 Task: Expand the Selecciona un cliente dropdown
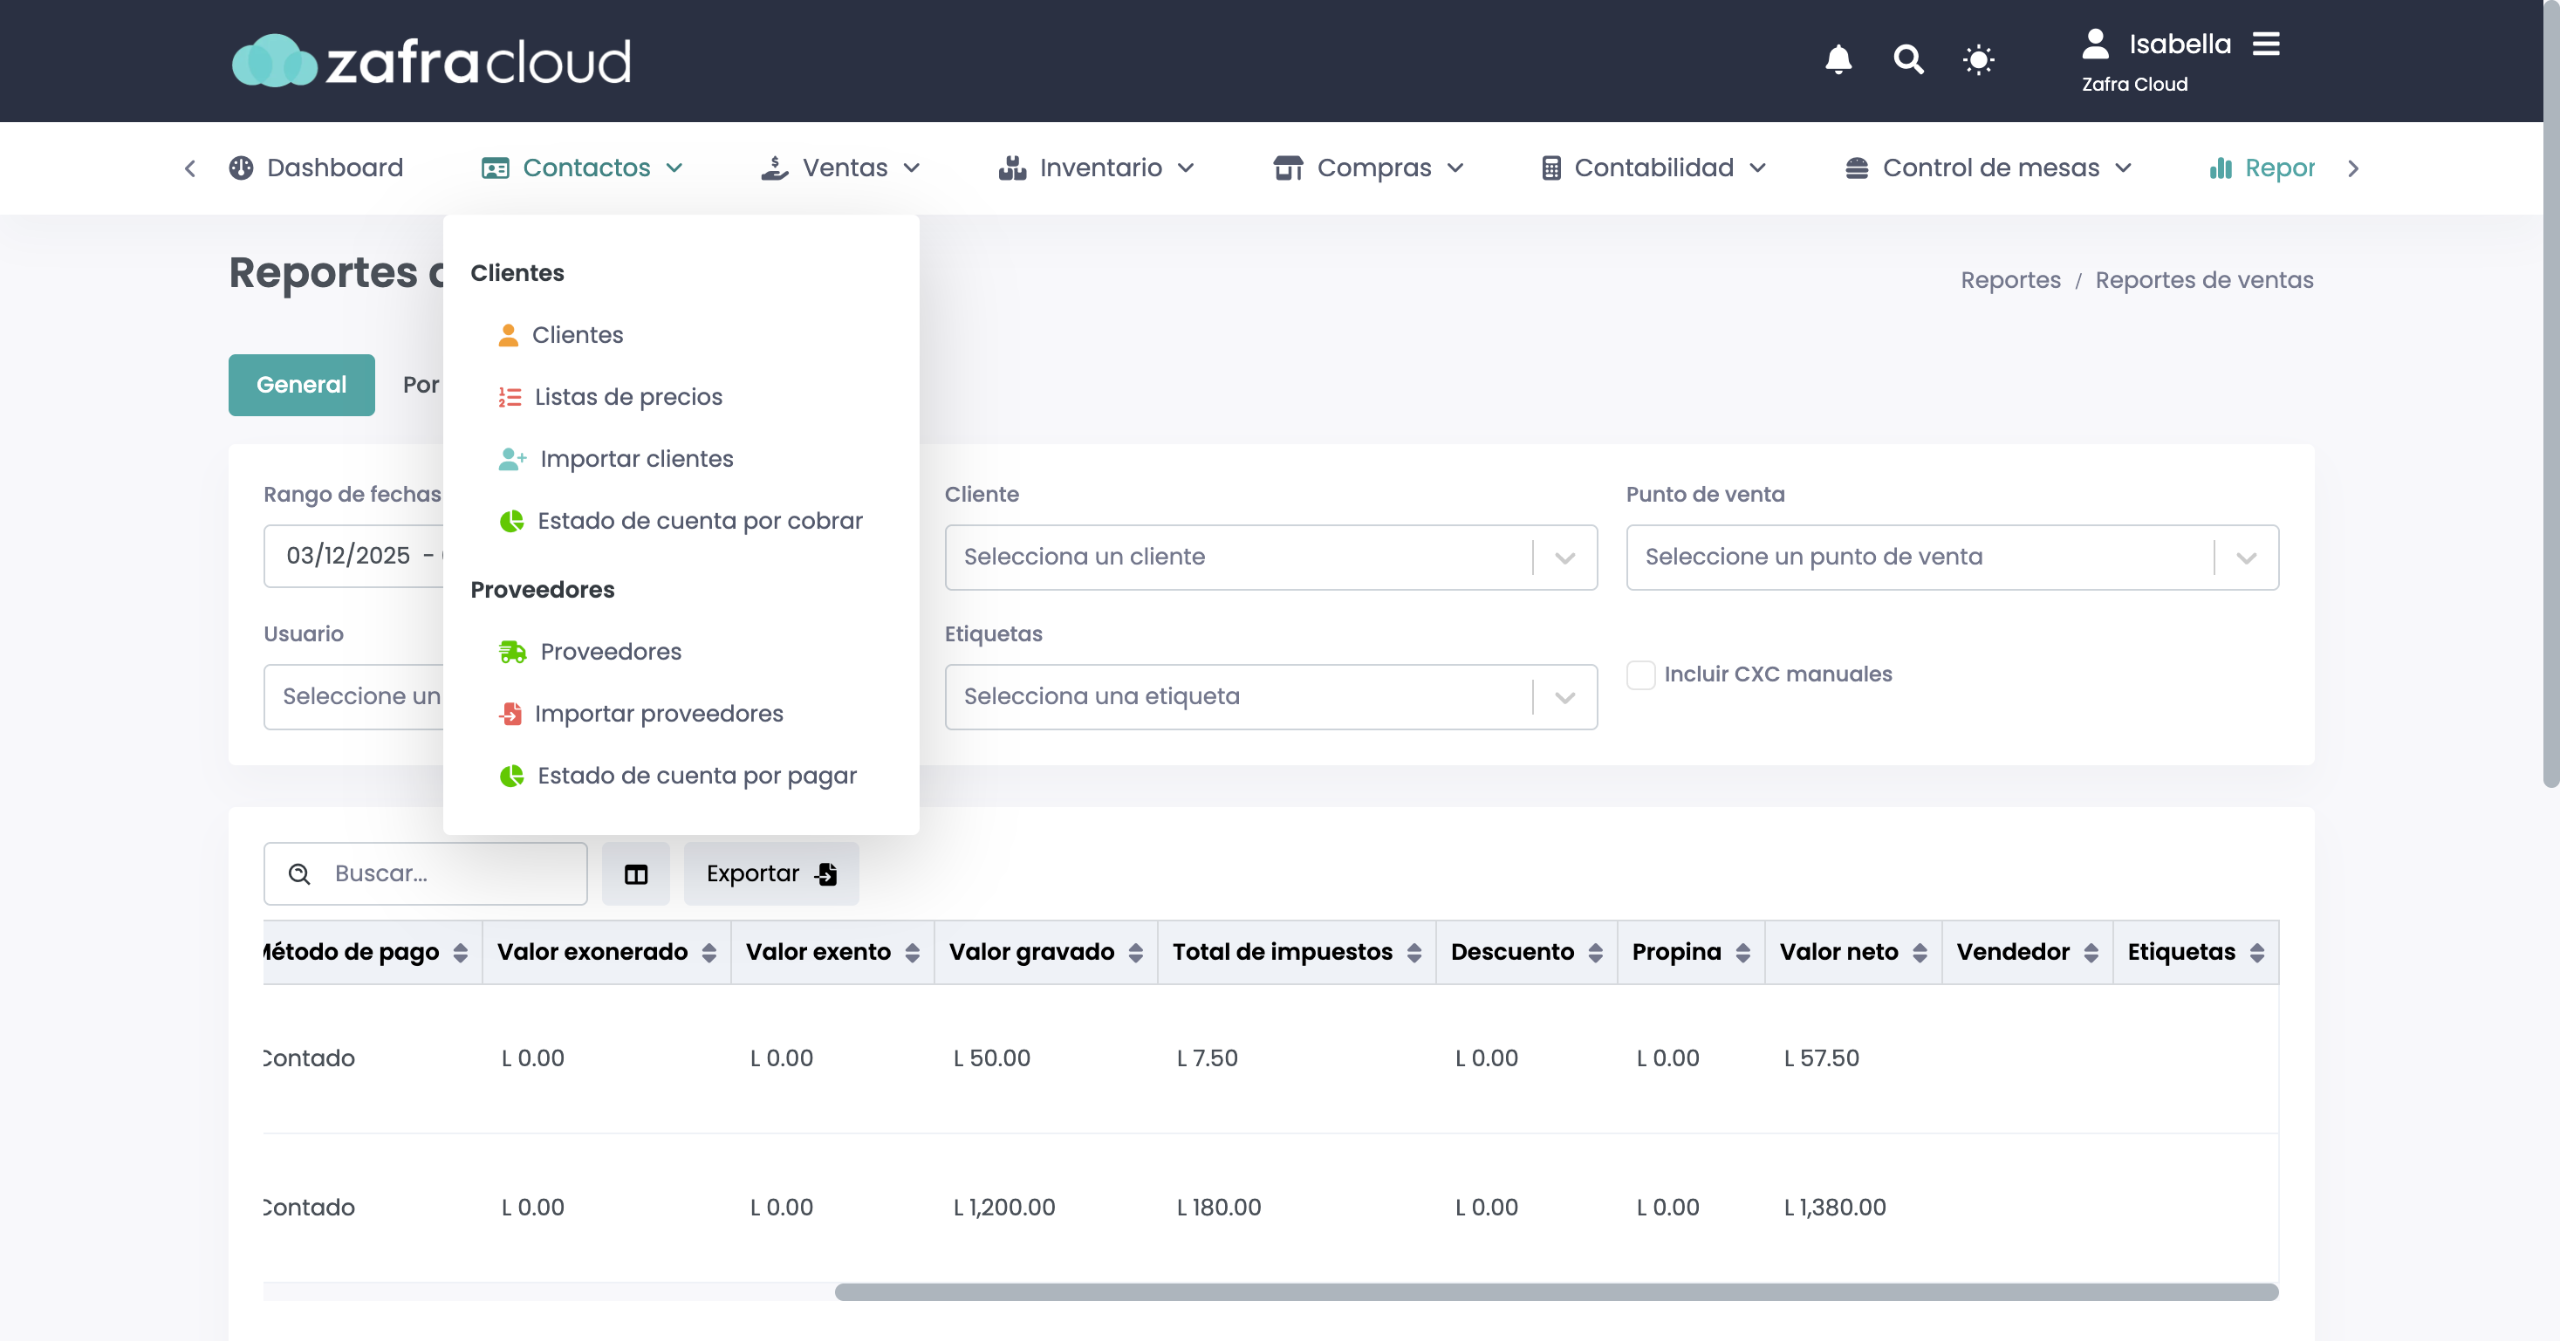1565,558
